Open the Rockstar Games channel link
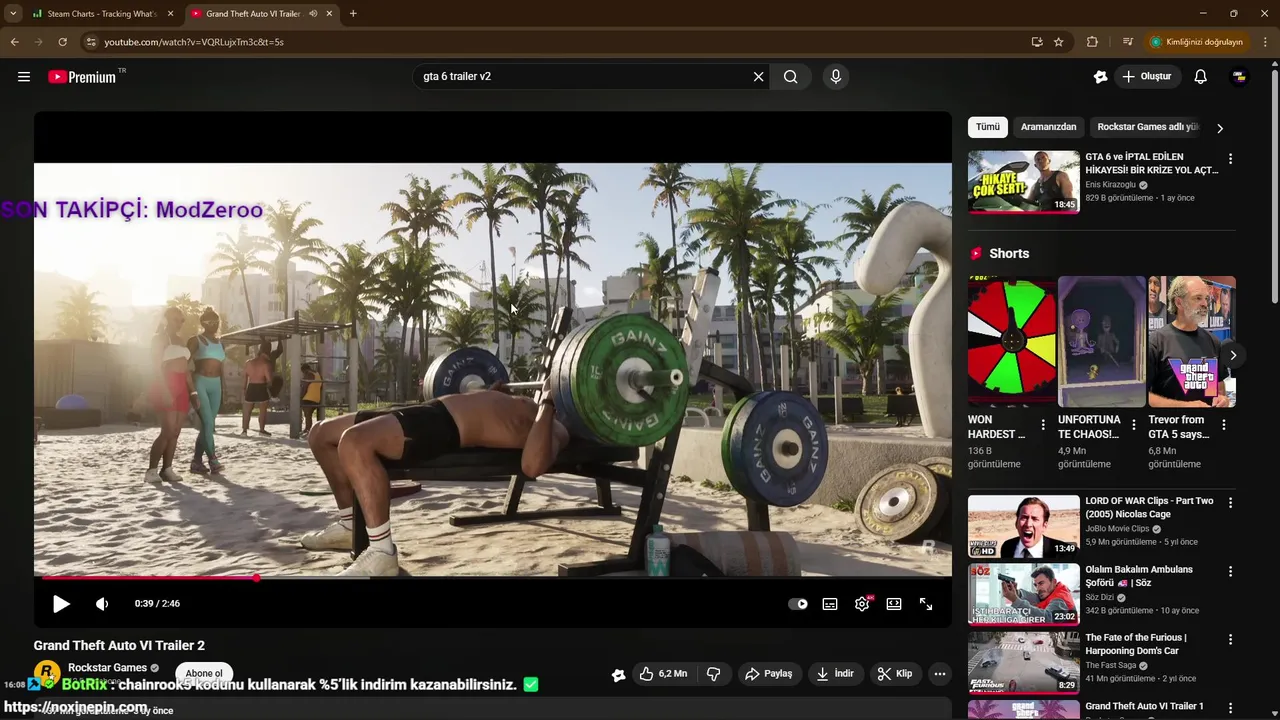Screen dimensions: 1280x720 pyautogui.click(x=108, y=667)
